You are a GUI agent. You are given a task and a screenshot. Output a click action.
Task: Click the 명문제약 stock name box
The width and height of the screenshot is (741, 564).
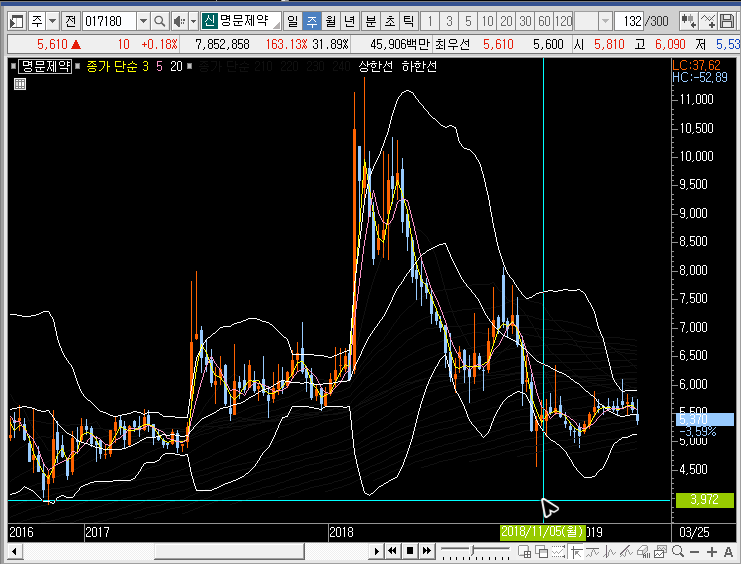(x=241, y=21)
